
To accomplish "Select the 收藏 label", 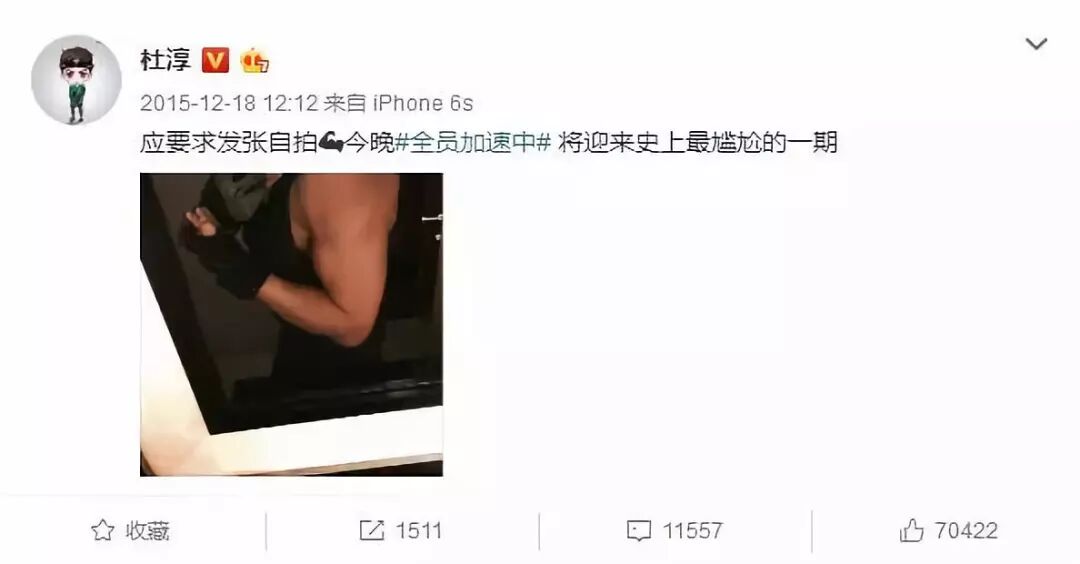I will (x=147, y=531).
